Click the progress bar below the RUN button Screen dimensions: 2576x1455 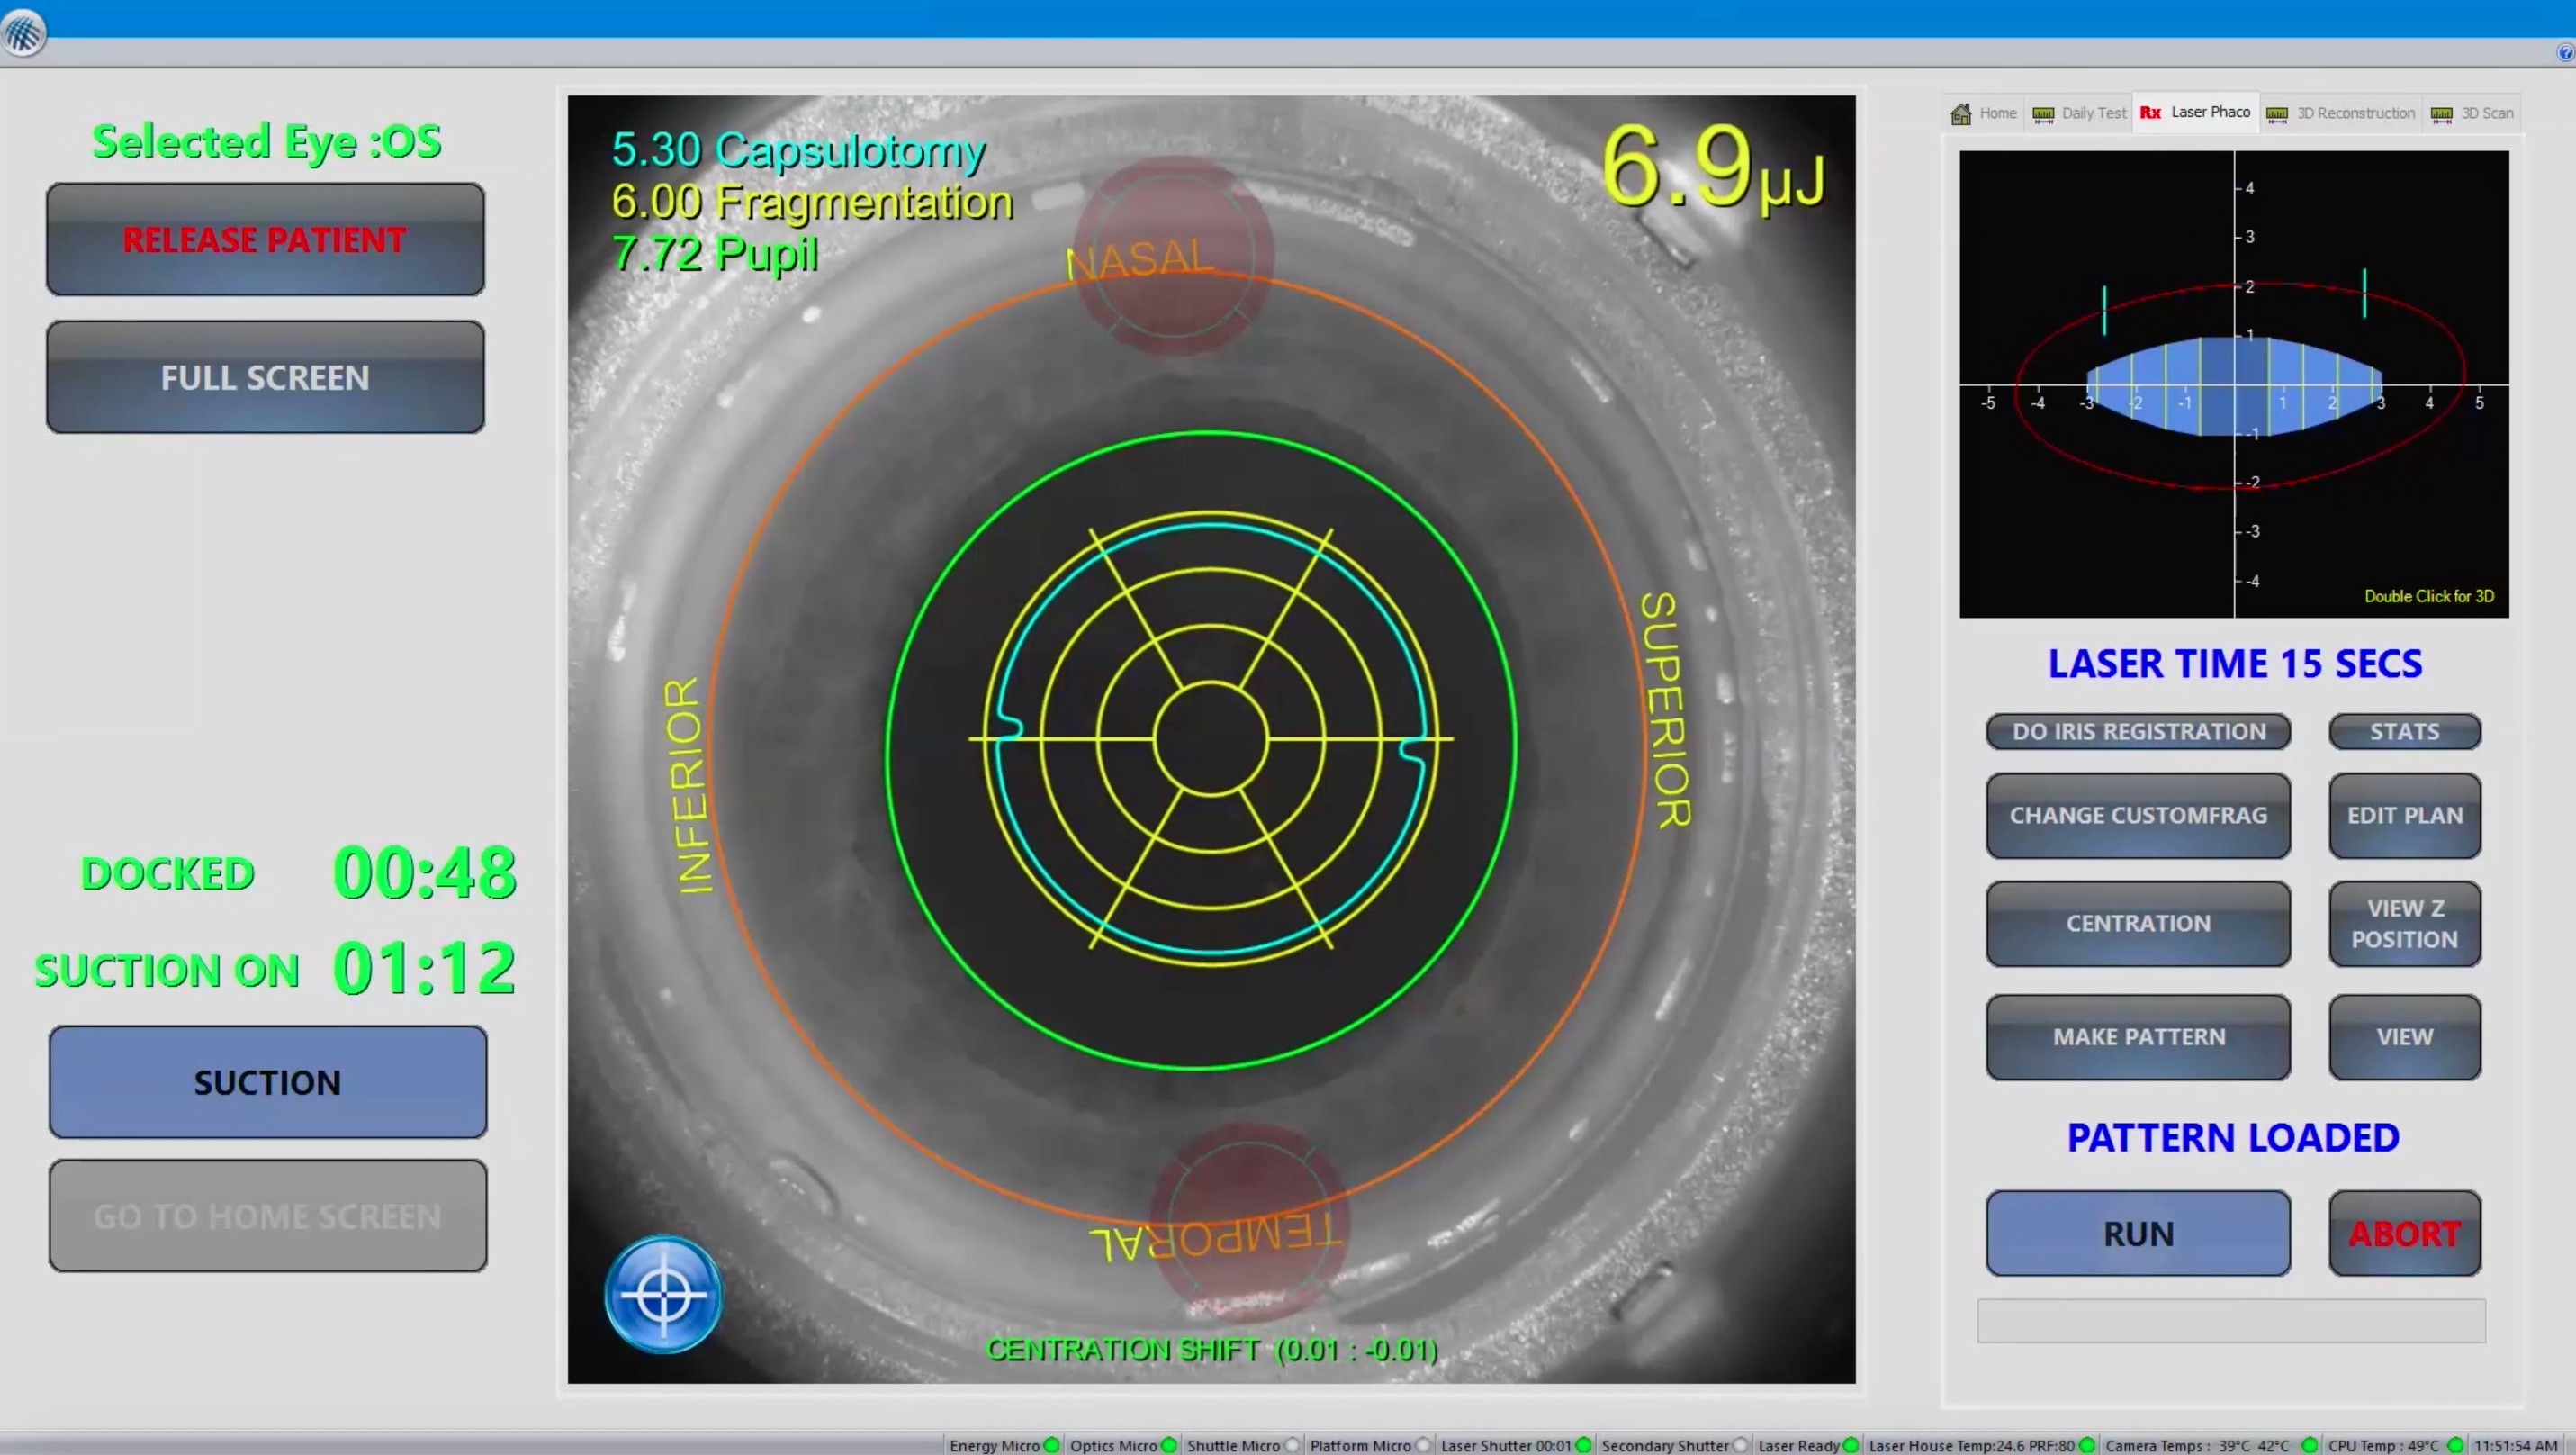[2232, 1320]
